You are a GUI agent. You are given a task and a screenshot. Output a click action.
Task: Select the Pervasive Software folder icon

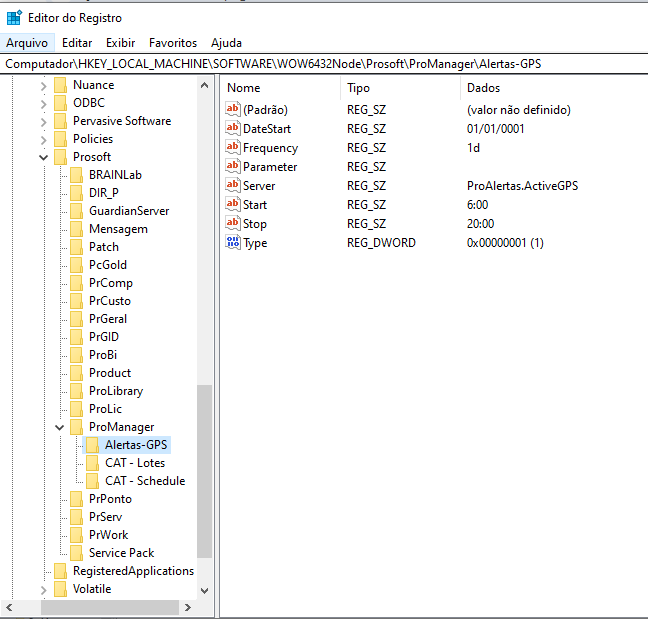[61, 121]
